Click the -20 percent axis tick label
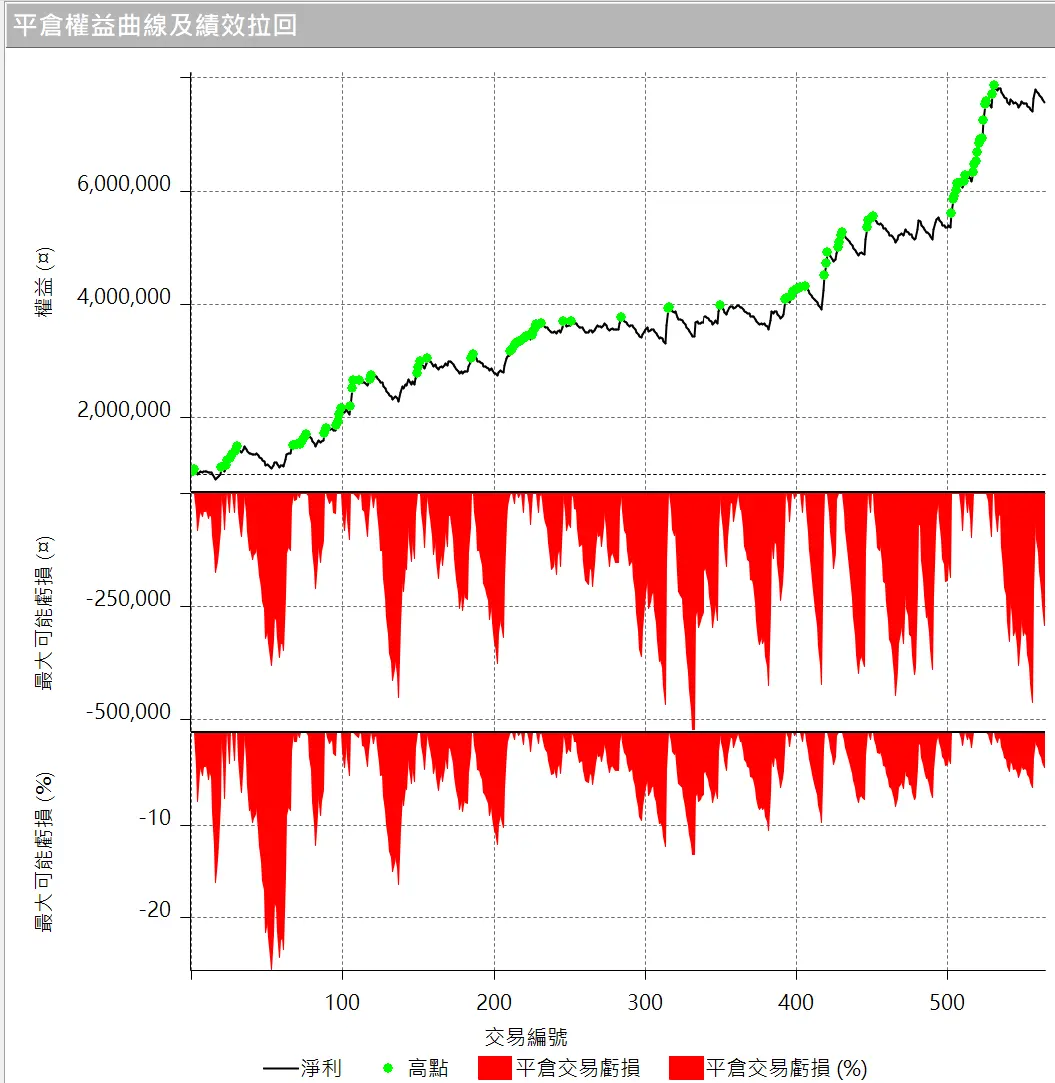Image resolution: width=1055 pixels, height=1083 pixels. (x=155, y=913)
